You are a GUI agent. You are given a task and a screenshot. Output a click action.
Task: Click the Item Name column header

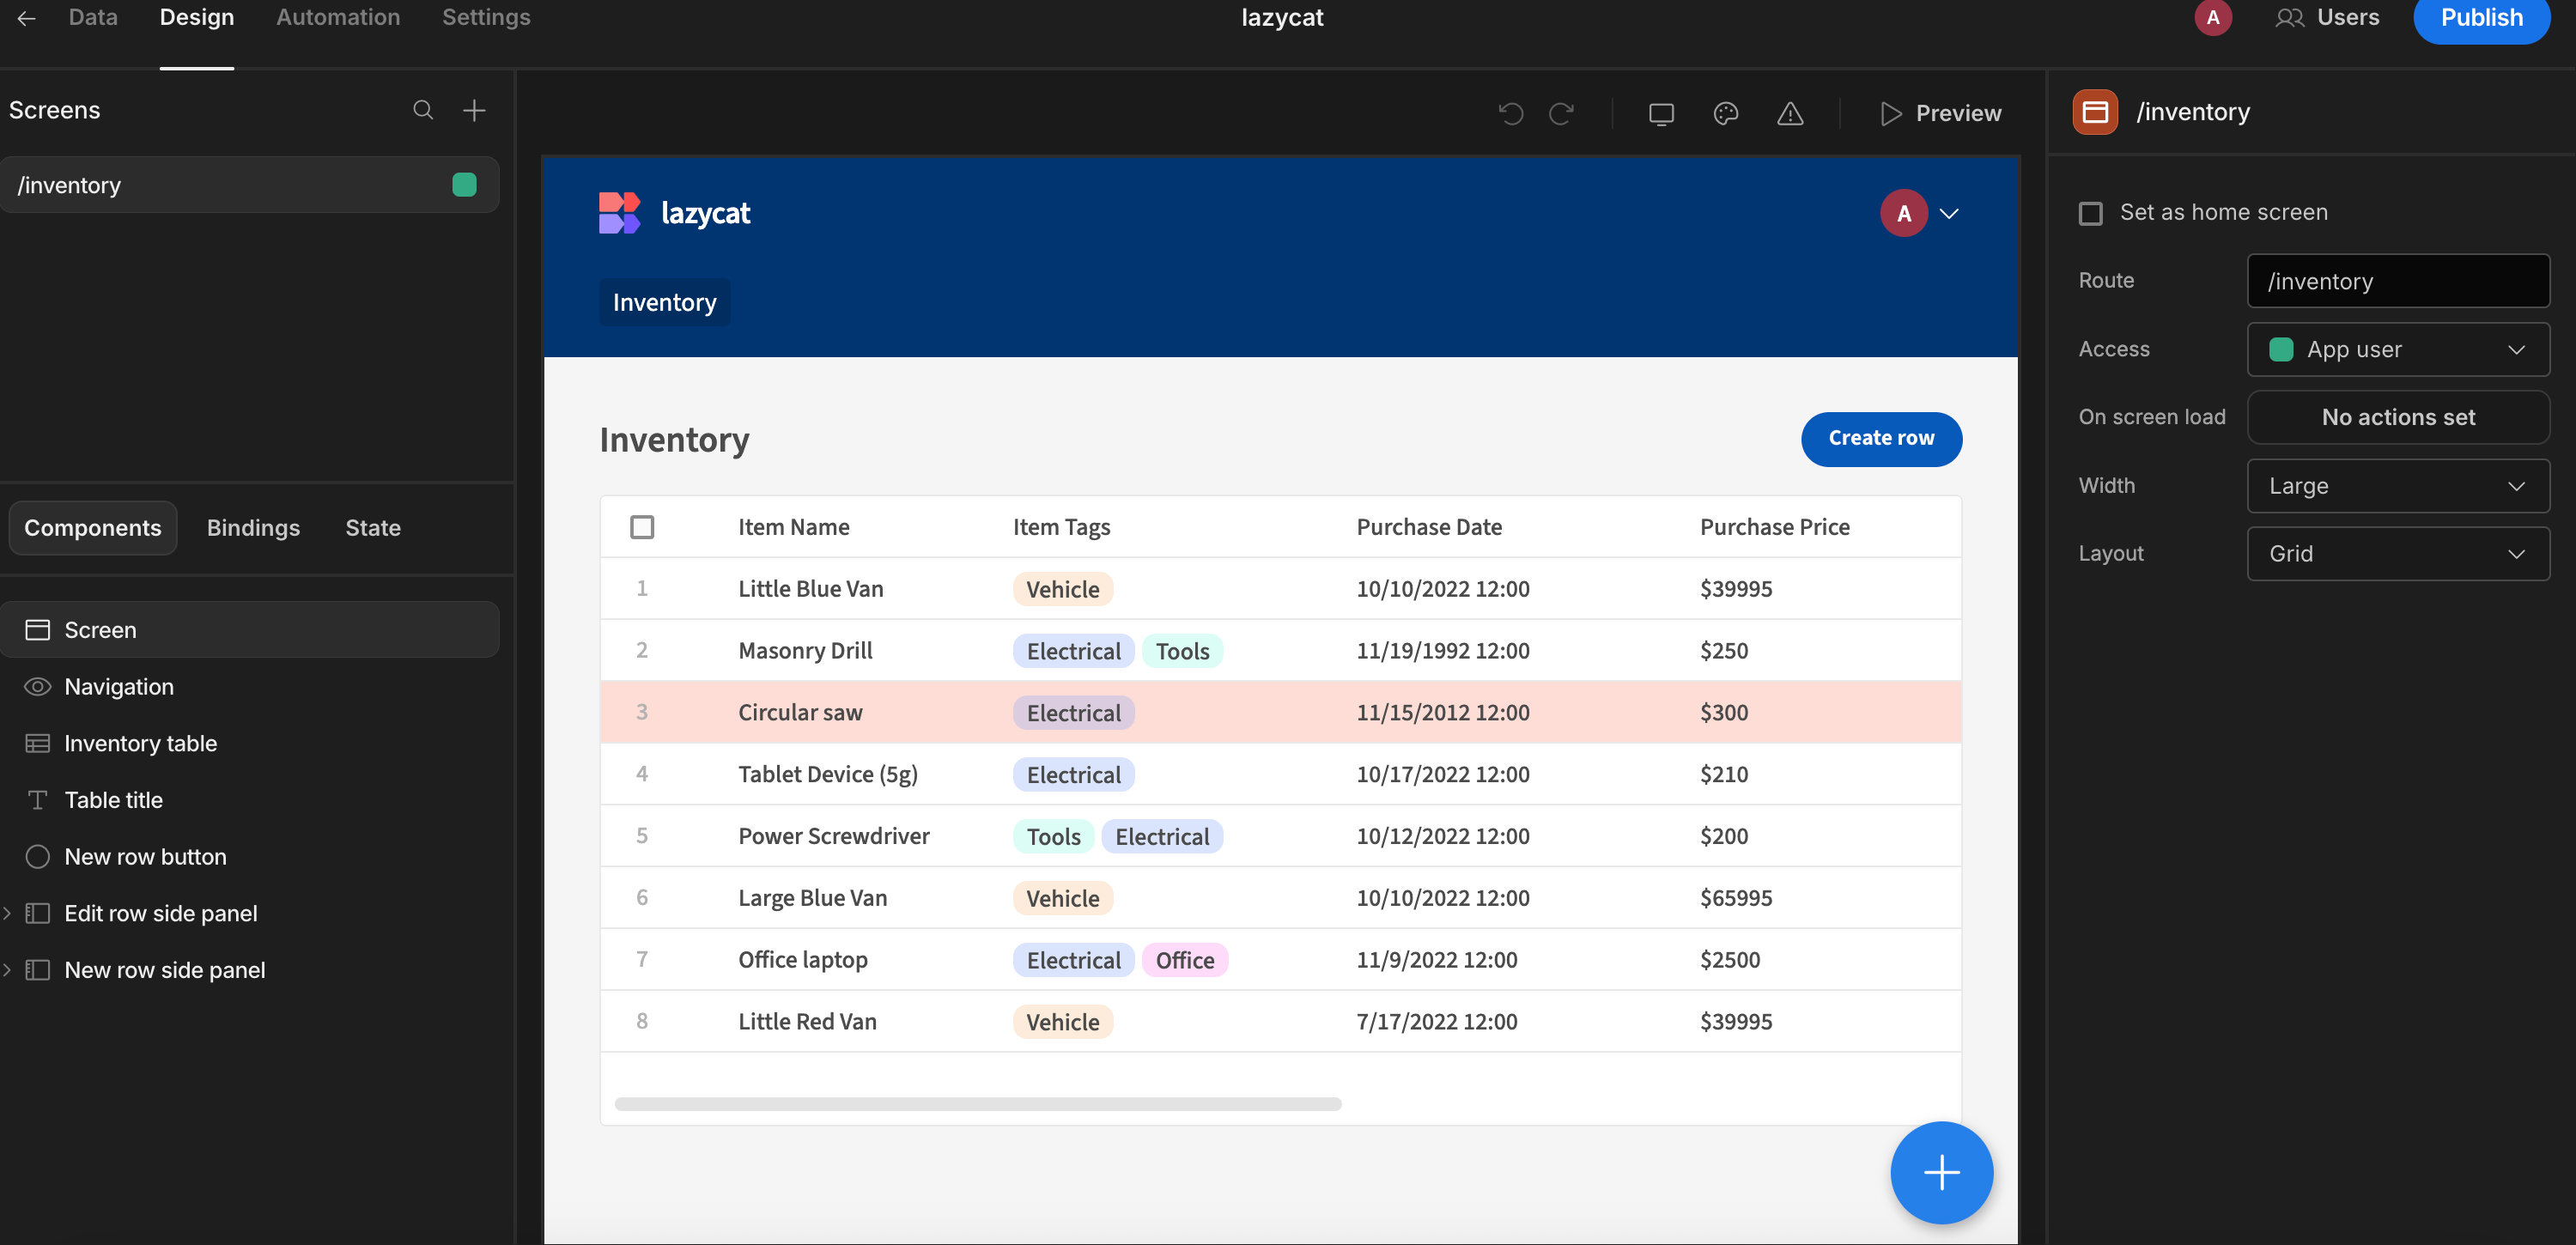point(794,527)
